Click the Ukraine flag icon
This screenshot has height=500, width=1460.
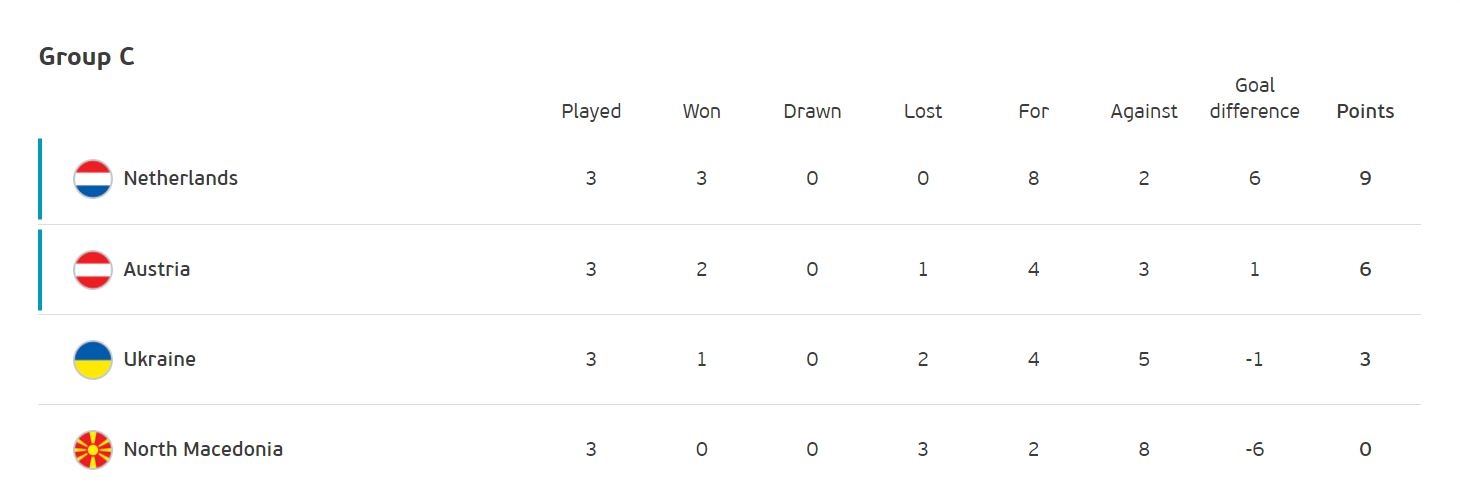(93, 360)
